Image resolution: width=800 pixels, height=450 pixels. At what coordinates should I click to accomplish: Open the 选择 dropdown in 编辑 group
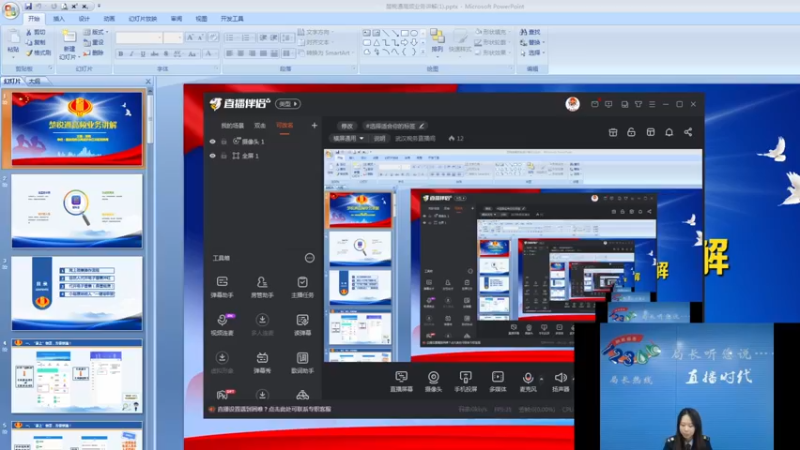[x=533, y=53]
